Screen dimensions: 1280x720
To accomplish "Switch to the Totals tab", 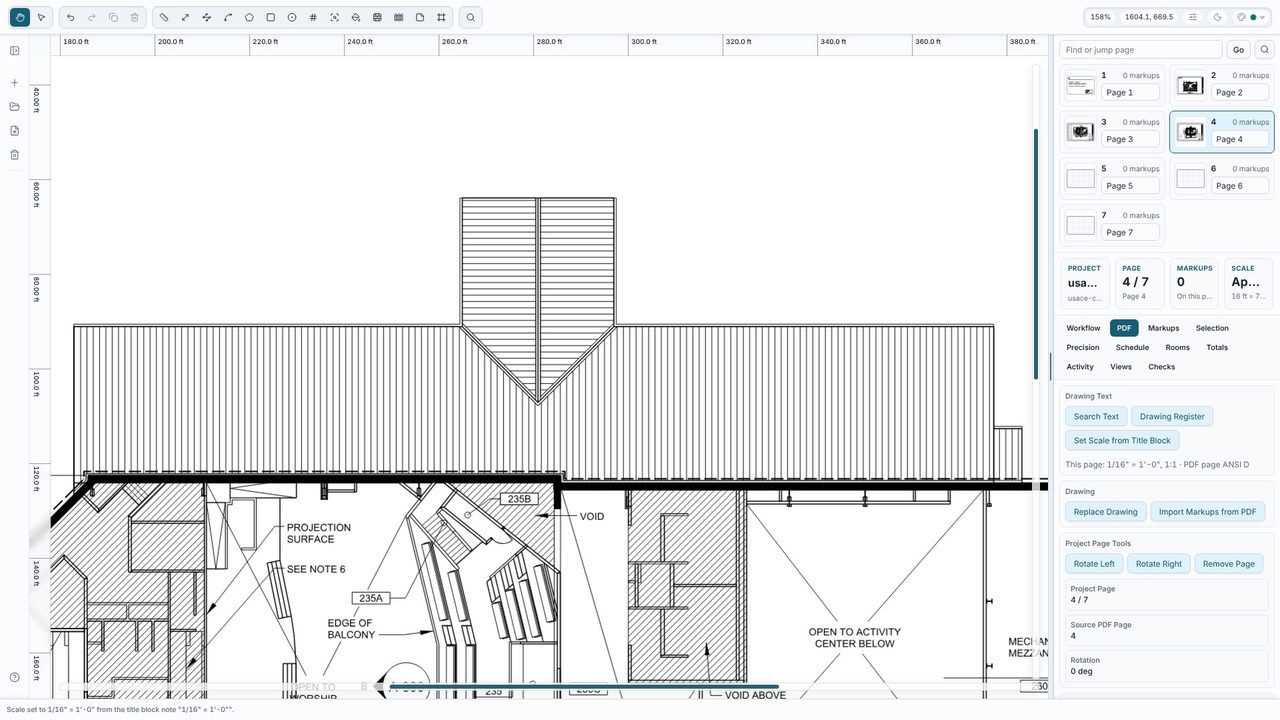I will (1217, 347).
